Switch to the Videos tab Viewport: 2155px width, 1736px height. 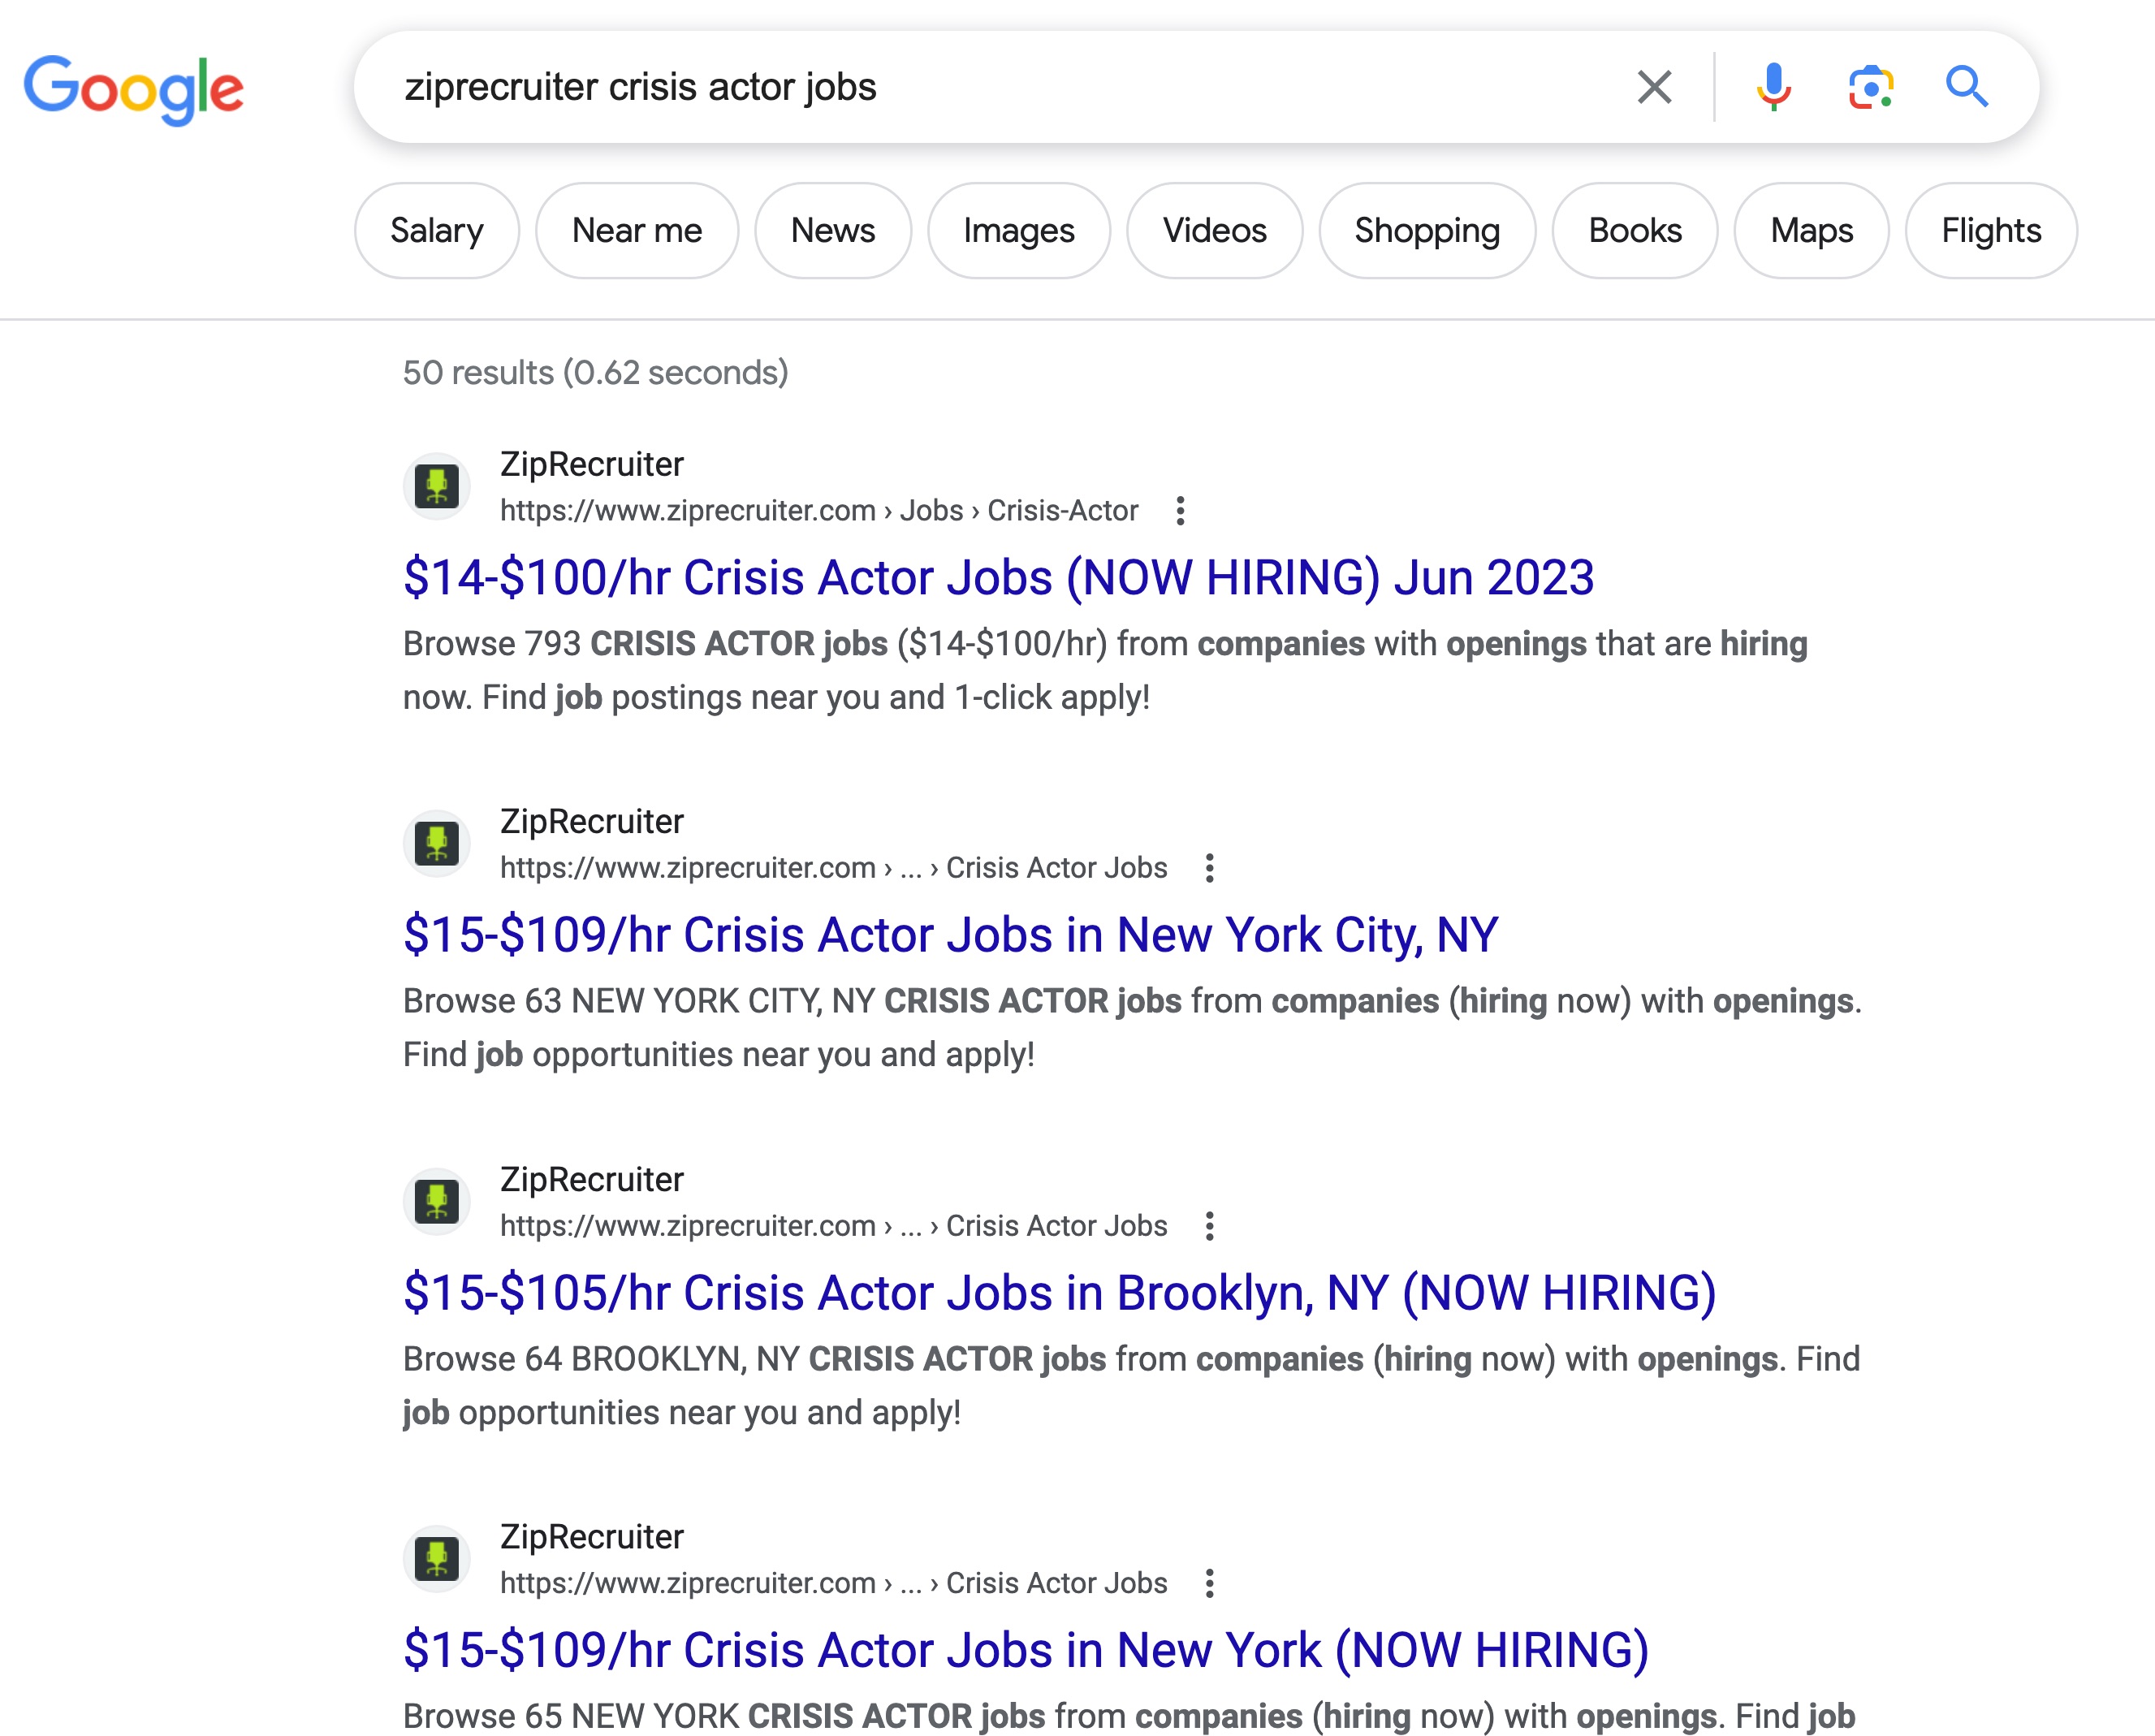point(1214,231)
